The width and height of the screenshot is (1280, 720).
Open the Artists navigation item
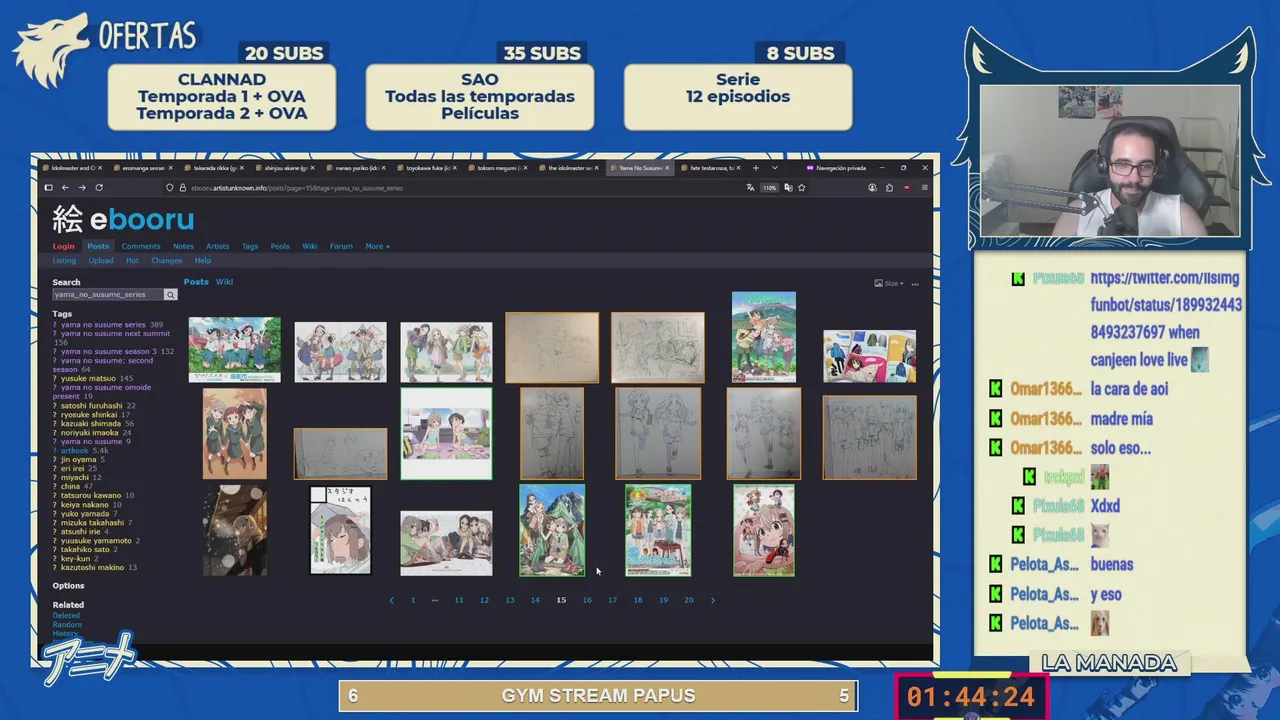click(218, 246)
